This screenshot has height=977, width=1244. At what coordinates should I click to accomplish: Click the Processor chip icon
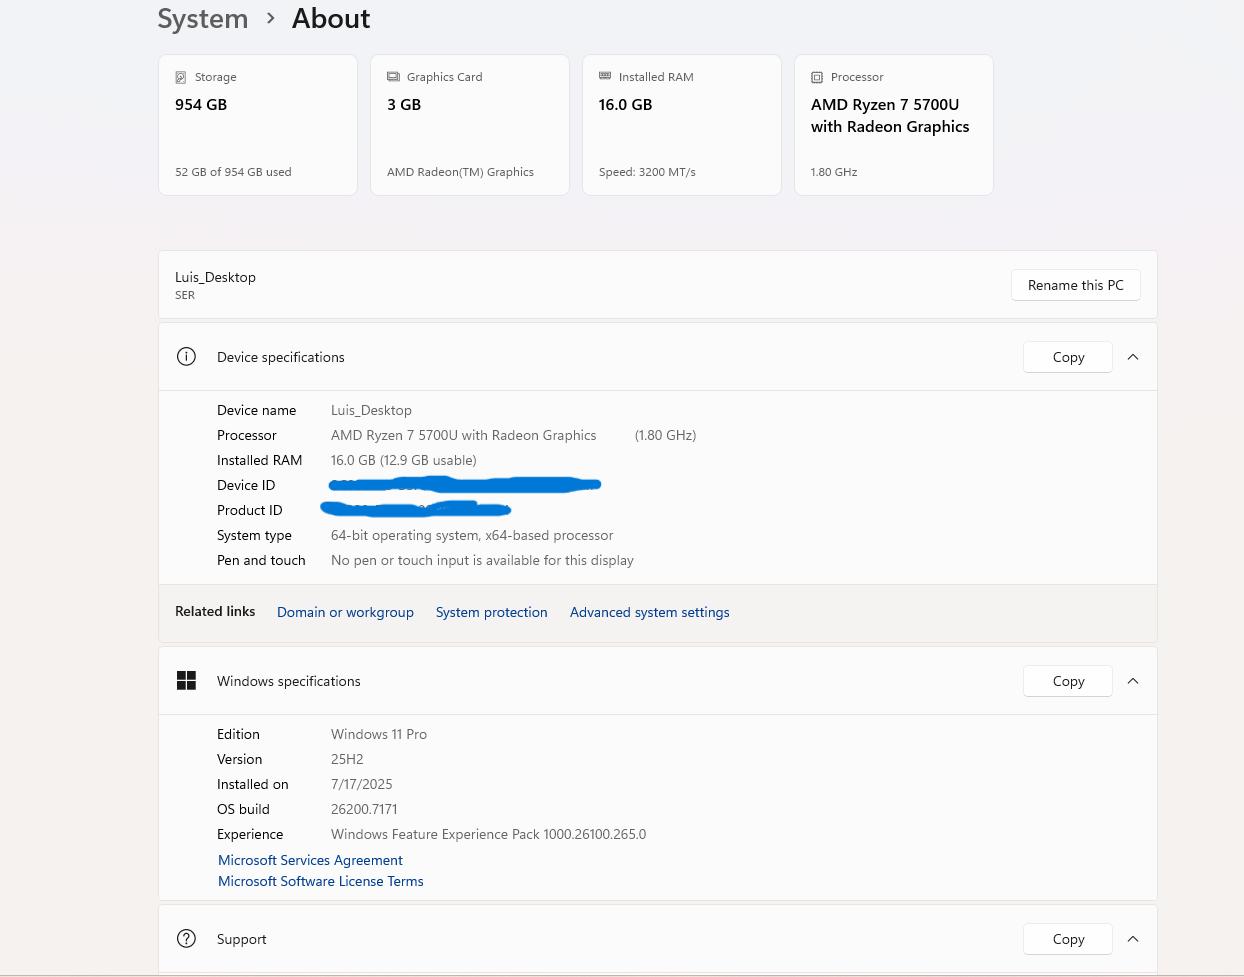pos(817,77)
